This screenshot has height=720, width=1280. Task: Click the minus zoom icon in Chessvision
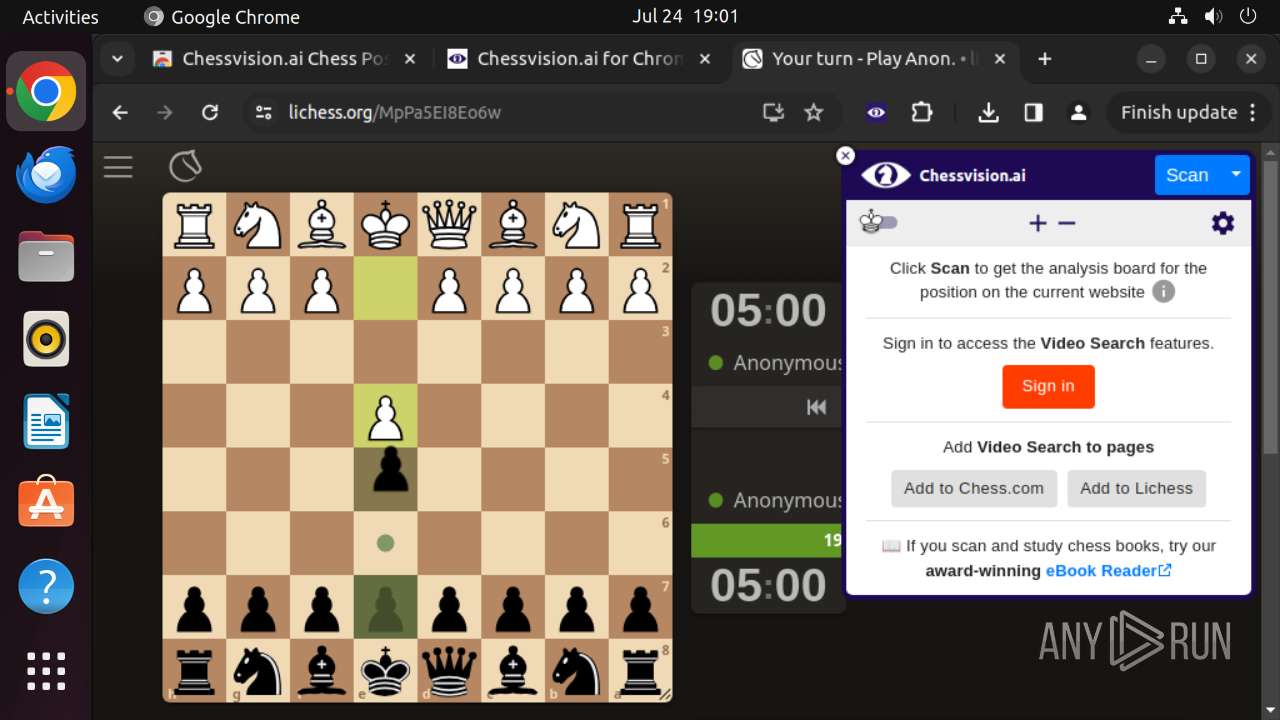(1067, 223)
